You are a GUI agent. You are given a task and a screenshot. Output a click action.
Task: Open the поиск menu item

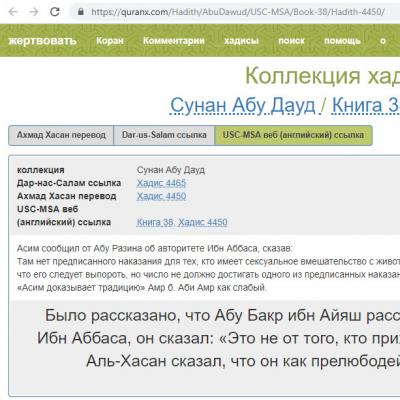291,41
